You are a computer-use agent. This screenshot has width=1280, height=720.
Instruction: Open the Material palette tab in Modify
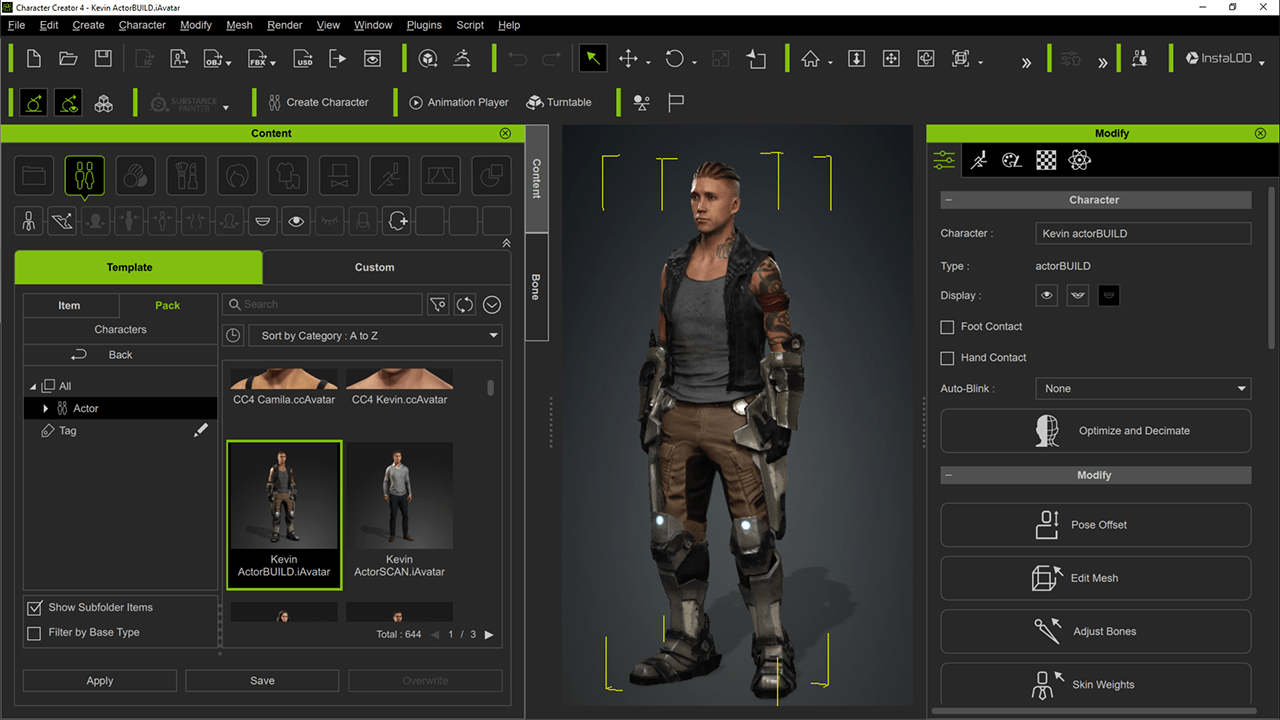click(1012, 160)
